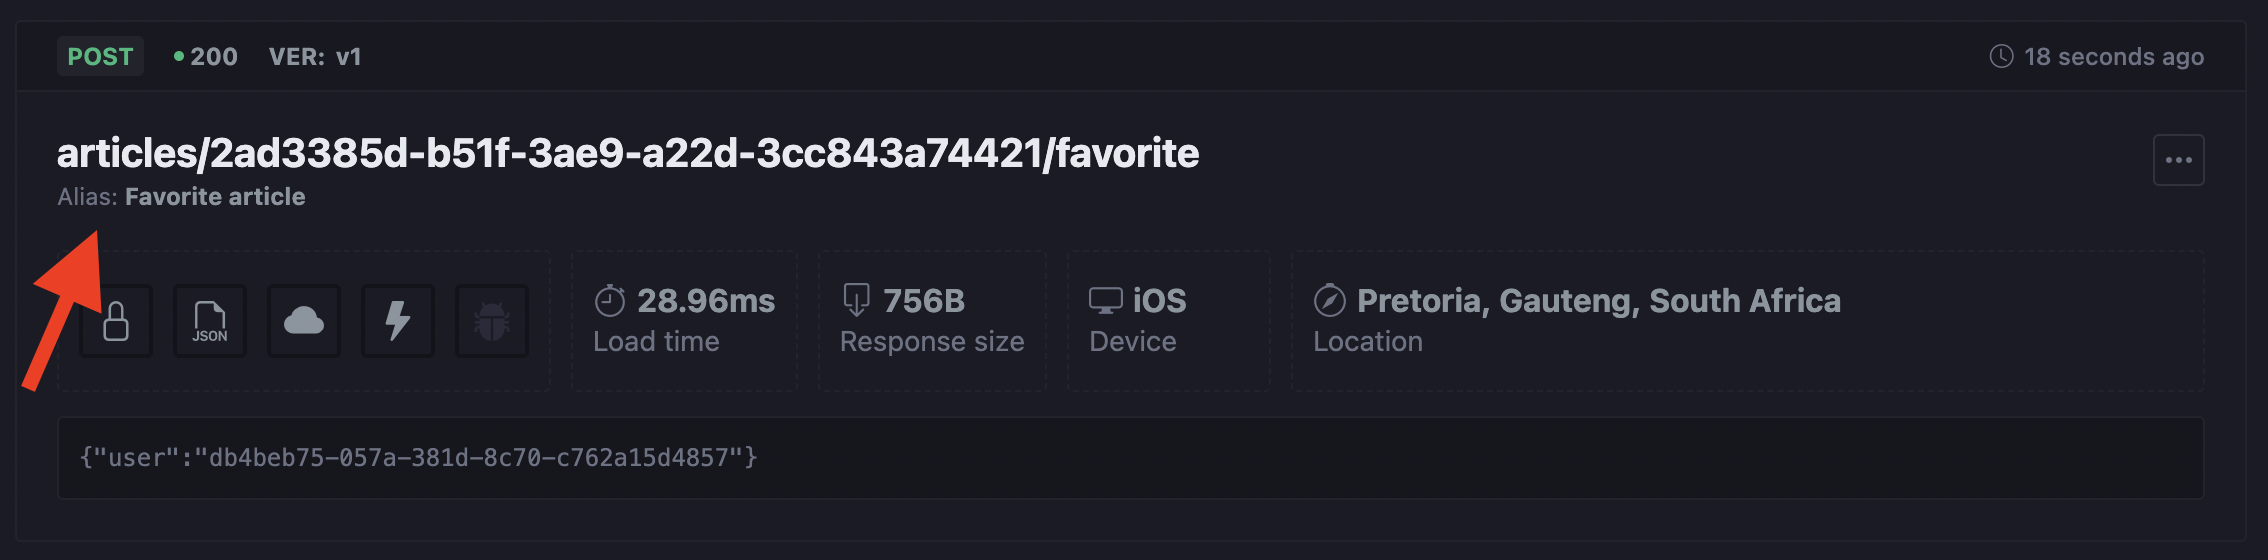Click the JSON file icon

(210, 321)
